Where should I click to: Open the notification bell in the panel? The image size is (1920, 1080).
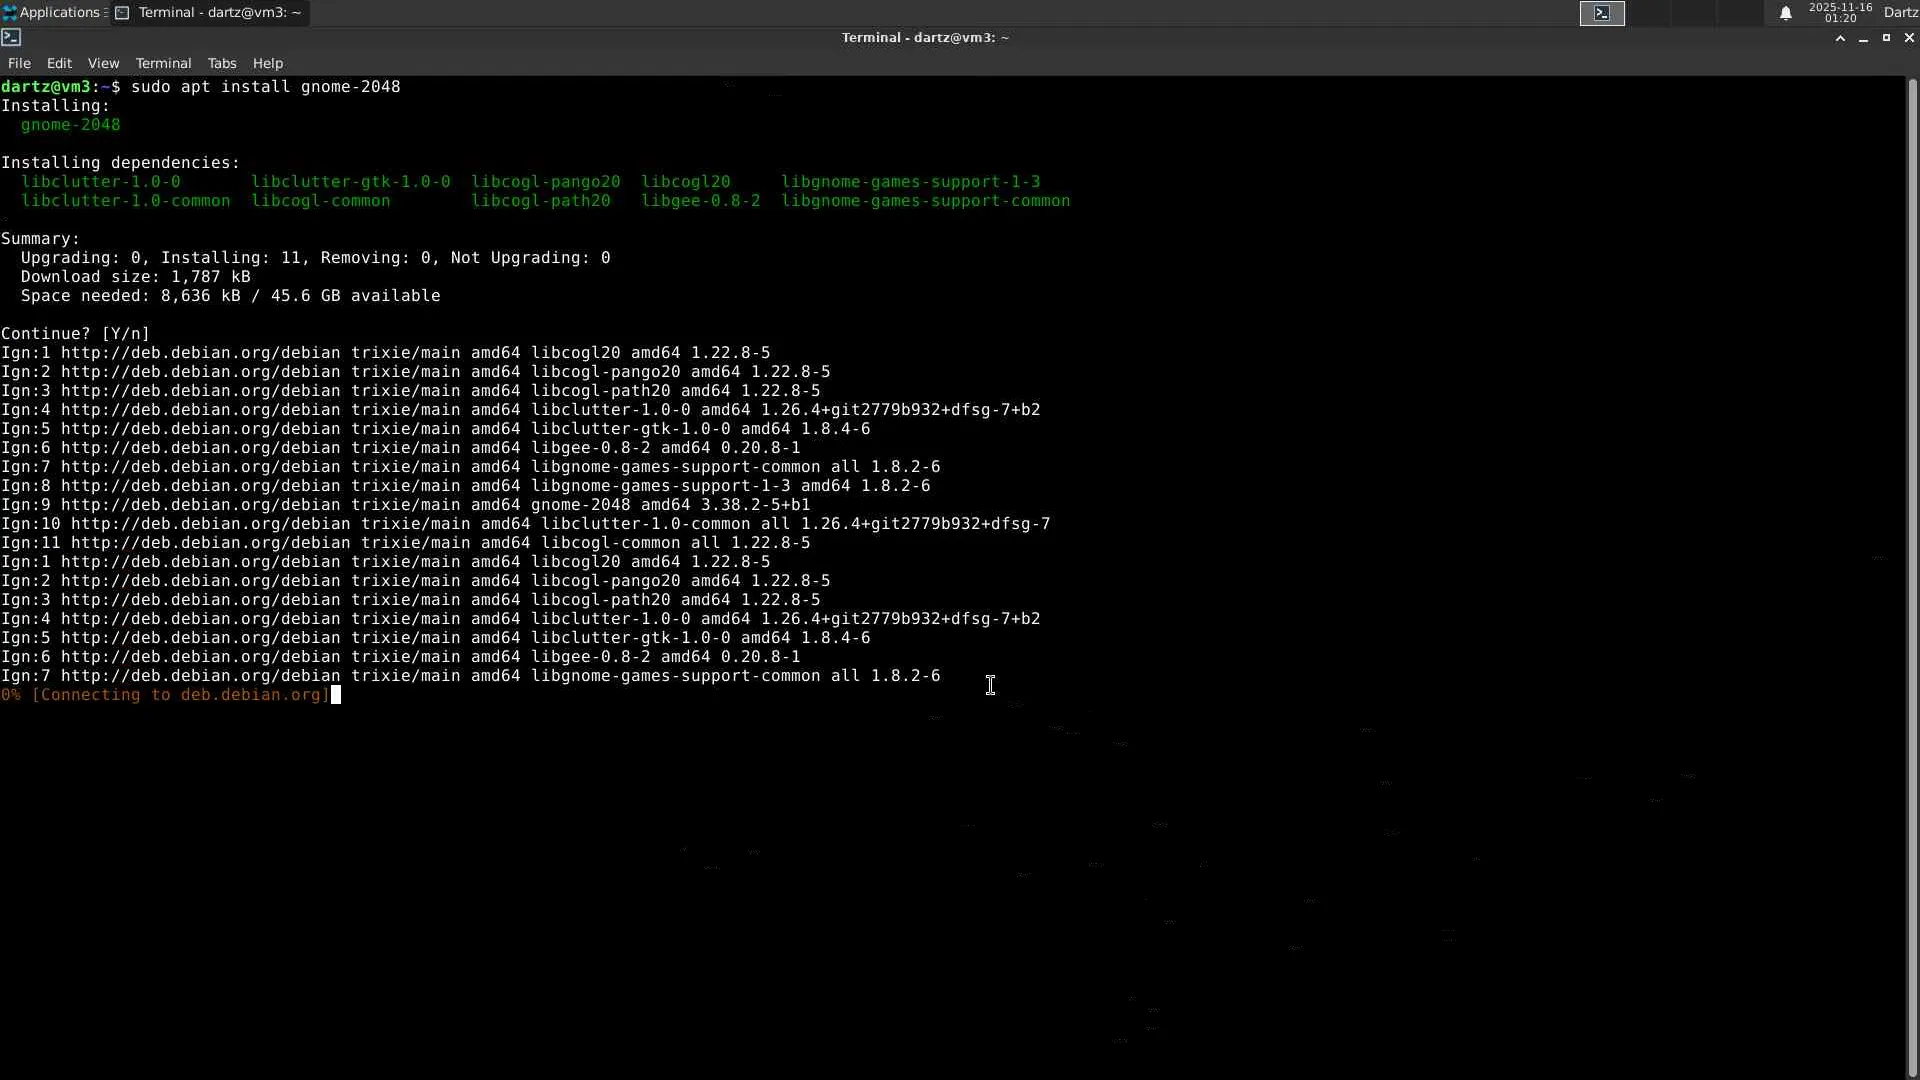(x=1785, y=13)
